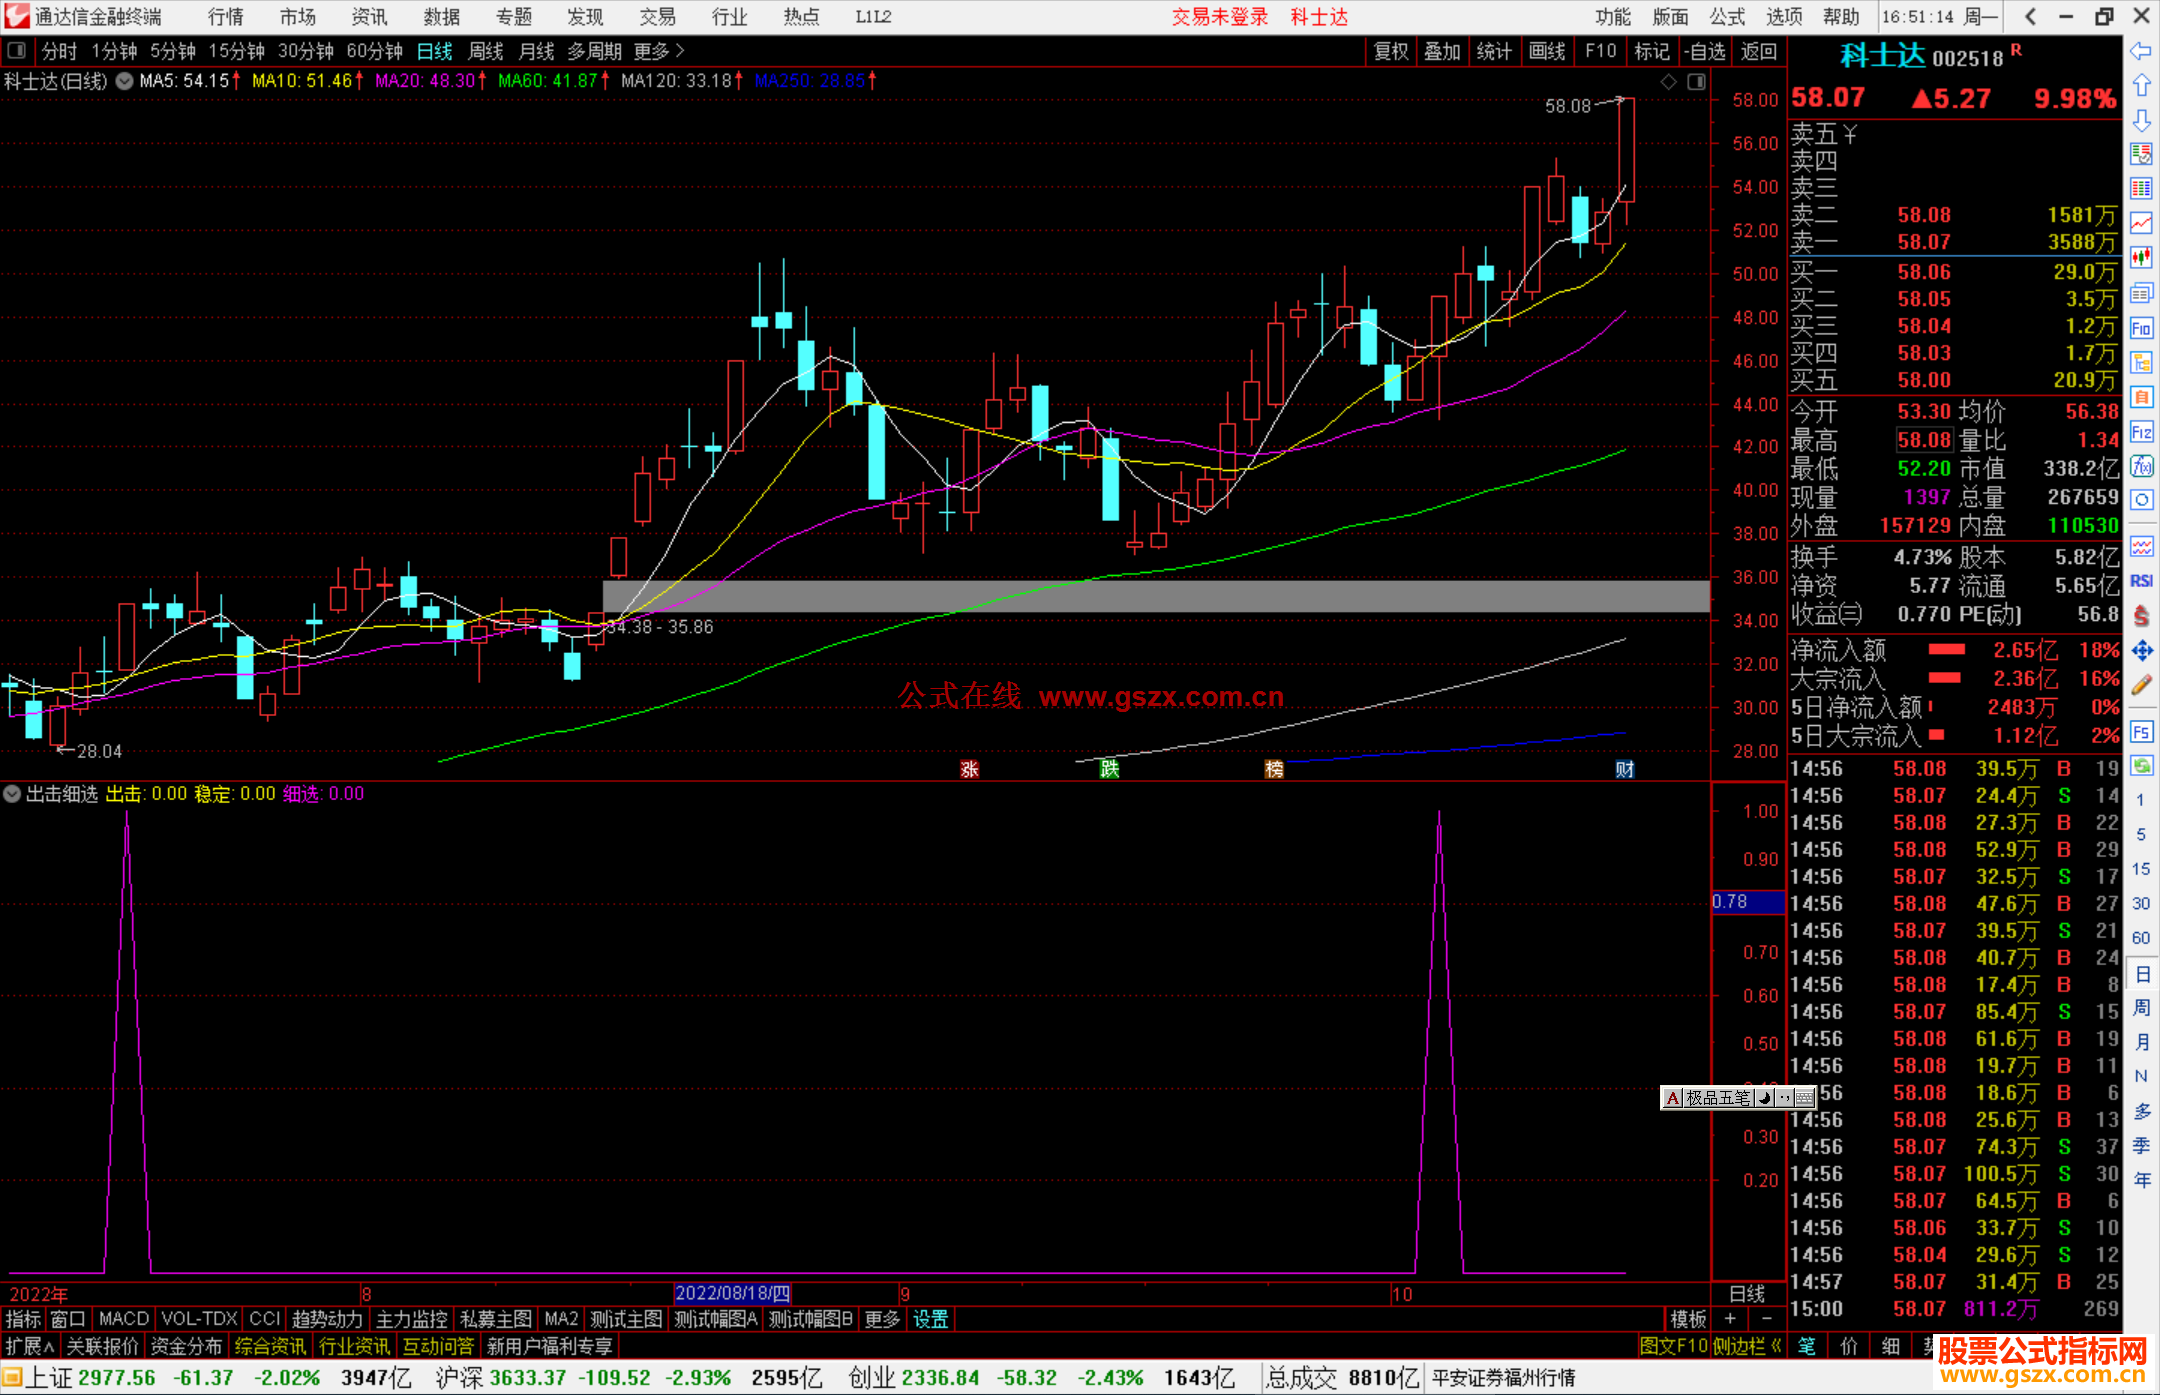The height and width of the screenshot is (1395, 2160).
Task: Switch to 日 period in sidebar
Action: [x=2141, y=974]
